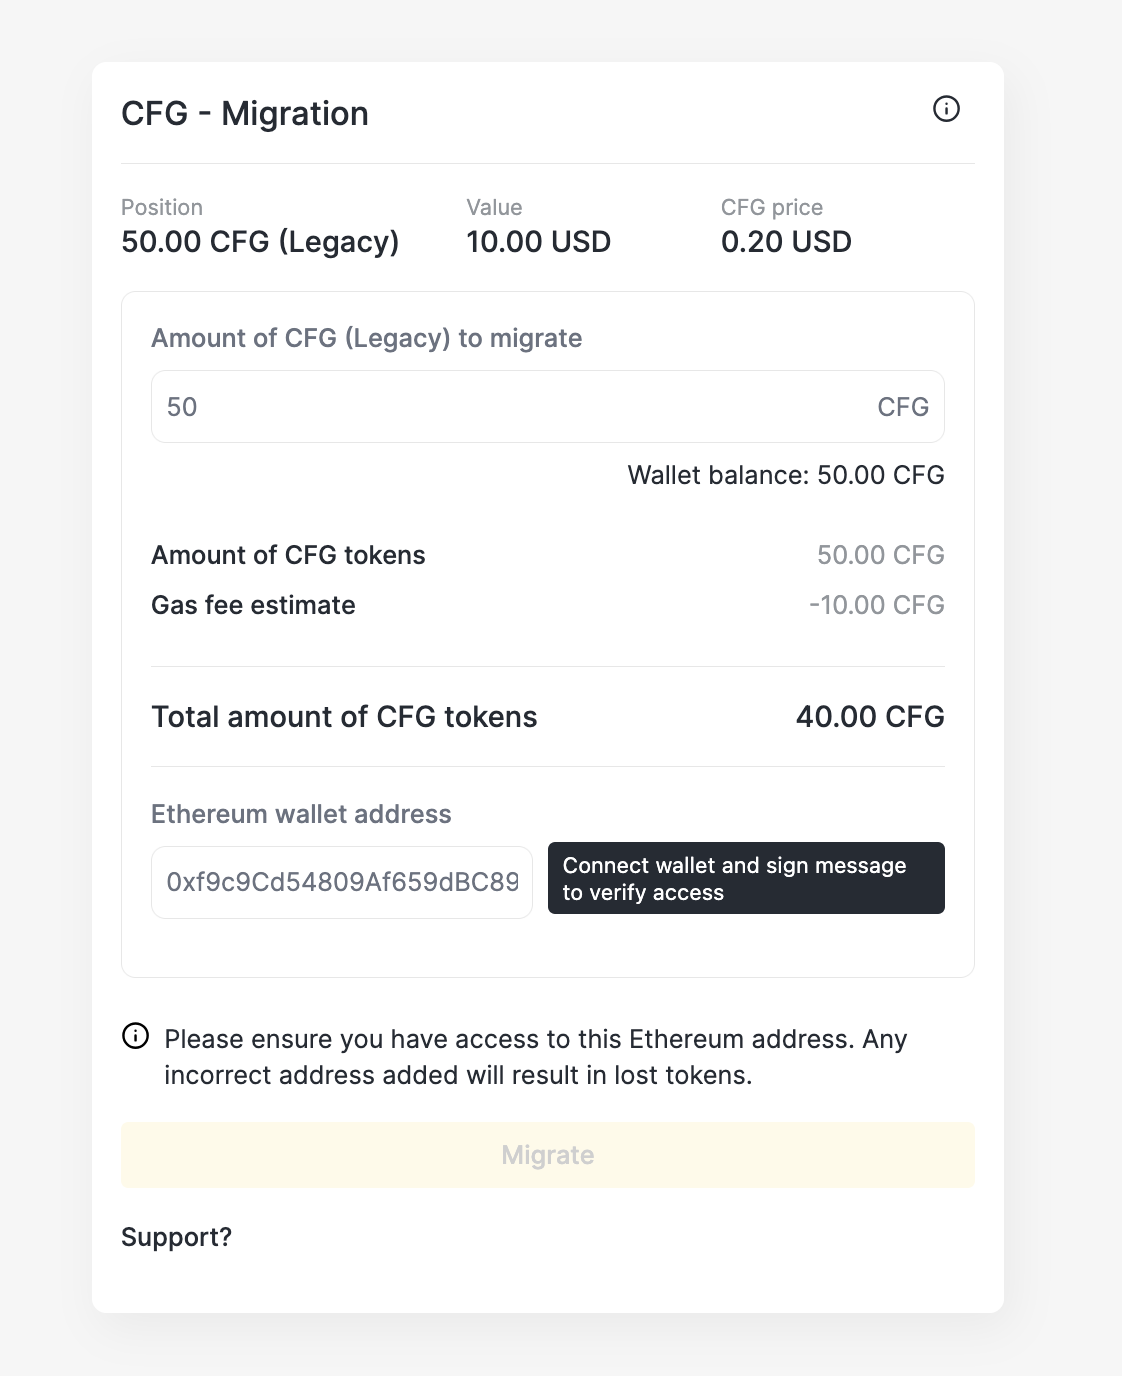Click the info icon next to the address warning

pyautogui.click(x=135, y=1036)
